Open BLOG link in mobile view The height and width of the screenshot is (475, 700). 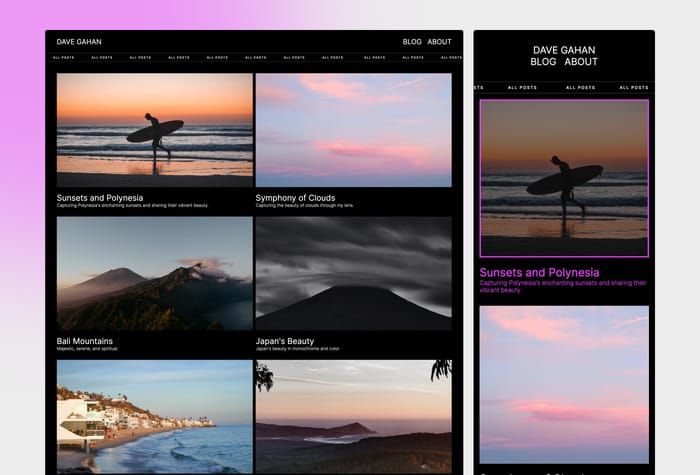tap(543, 62)
